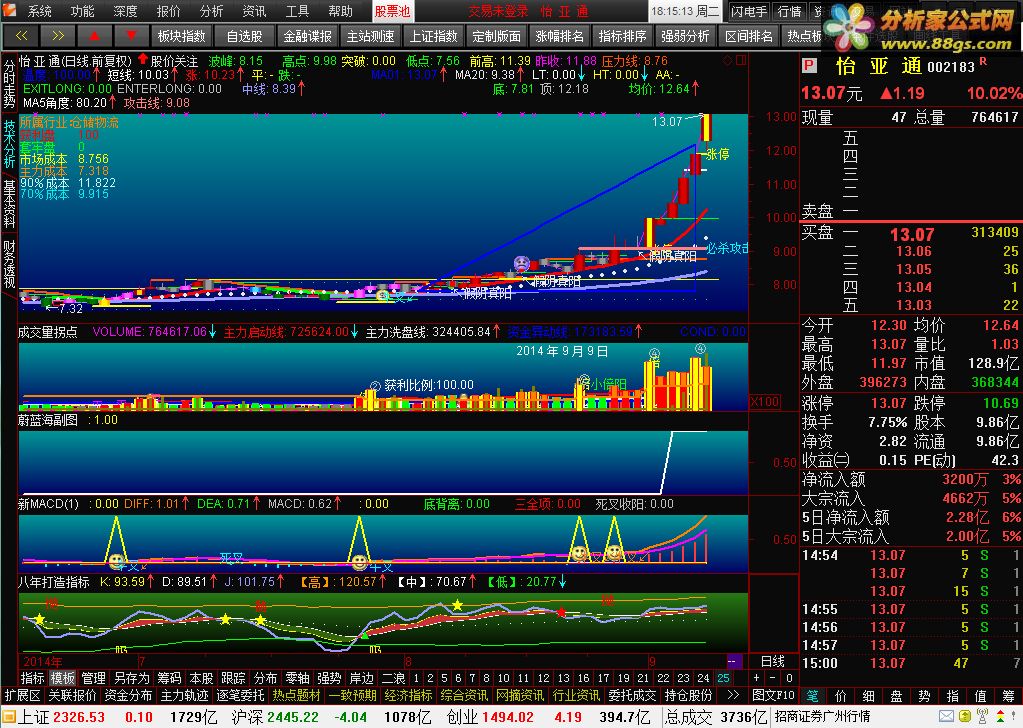This screenshot has width=1023, height=728.
Task: Click the 强弱分析 toolbar button
Action: (x=686, y=36)
